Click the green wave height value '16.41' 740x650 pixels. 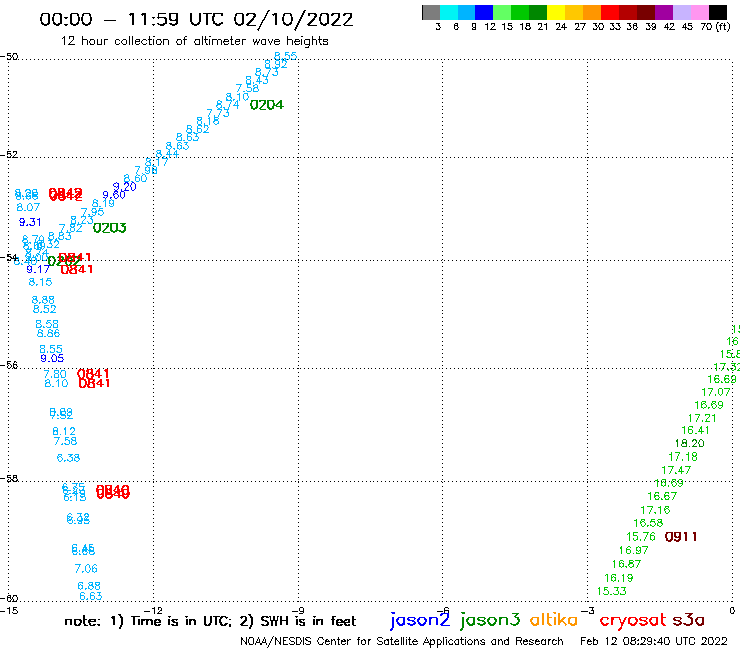[x=695, y=430]
